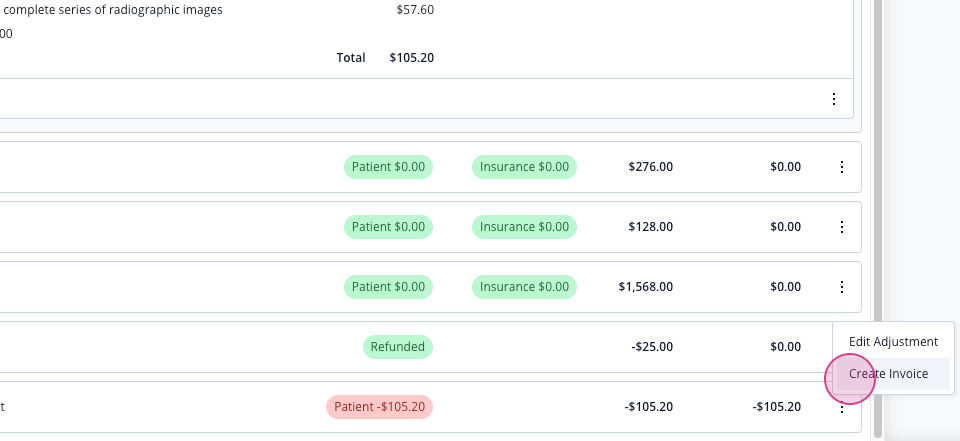
Task: Click Insurance $0.00 badge in the $1,568.00 row
Action: pos(524,287)
